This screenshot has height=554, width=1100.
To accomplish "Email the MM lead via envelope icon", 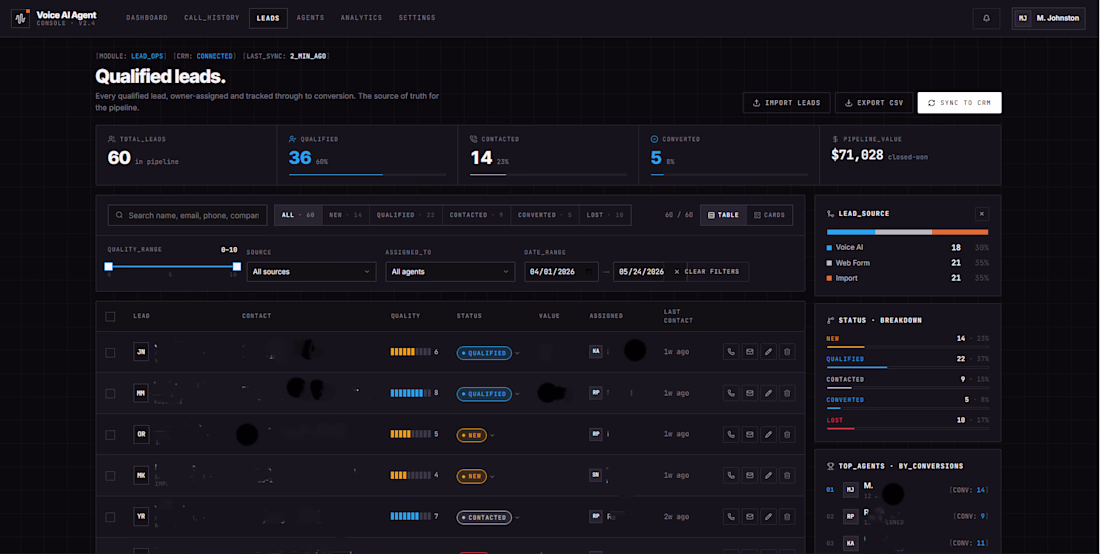I will (x=749, y=393).
